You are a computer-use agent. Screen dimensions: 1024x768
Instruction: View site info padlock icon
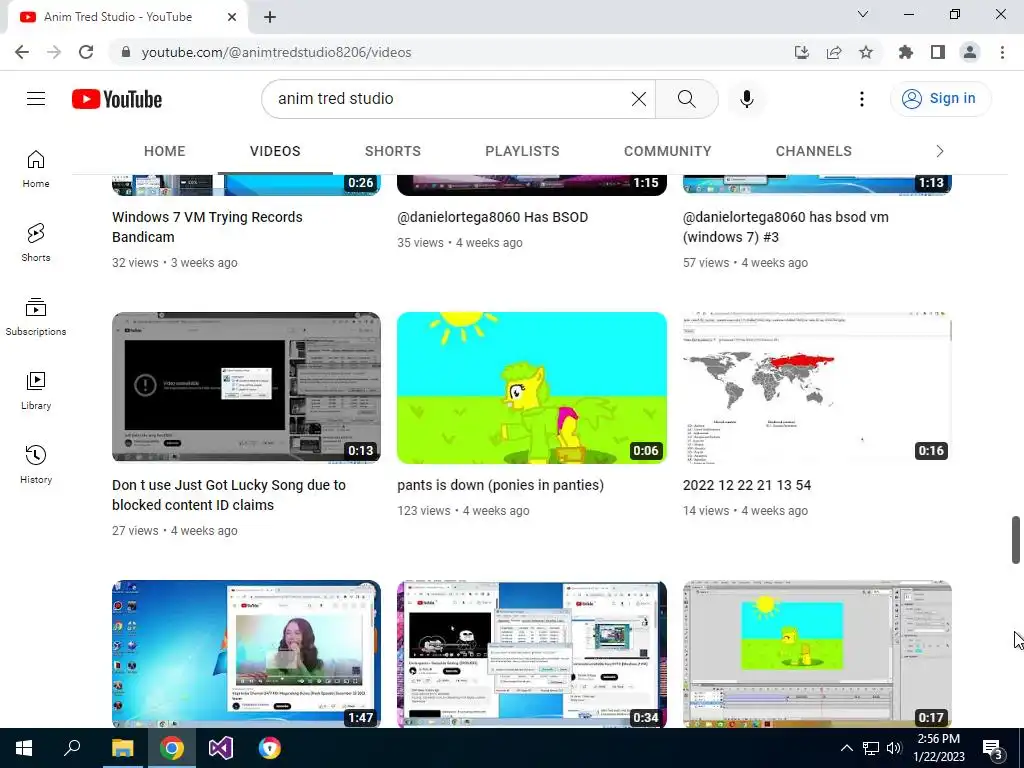(x=126, y=52)
